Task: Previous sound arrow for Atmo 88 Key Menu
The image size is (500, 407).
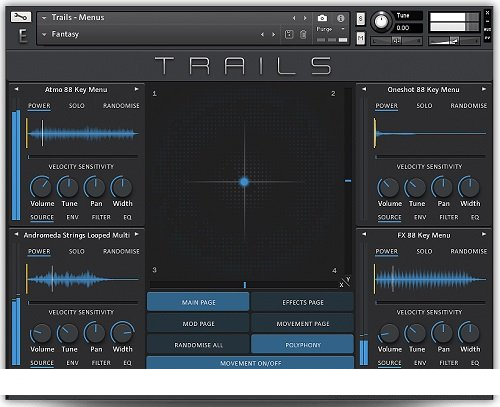Action: 16,89
